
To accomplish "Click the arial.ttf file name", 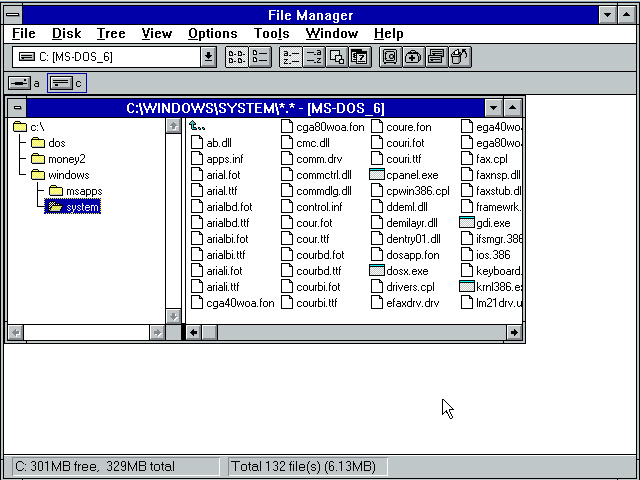I will click(222, 191).
